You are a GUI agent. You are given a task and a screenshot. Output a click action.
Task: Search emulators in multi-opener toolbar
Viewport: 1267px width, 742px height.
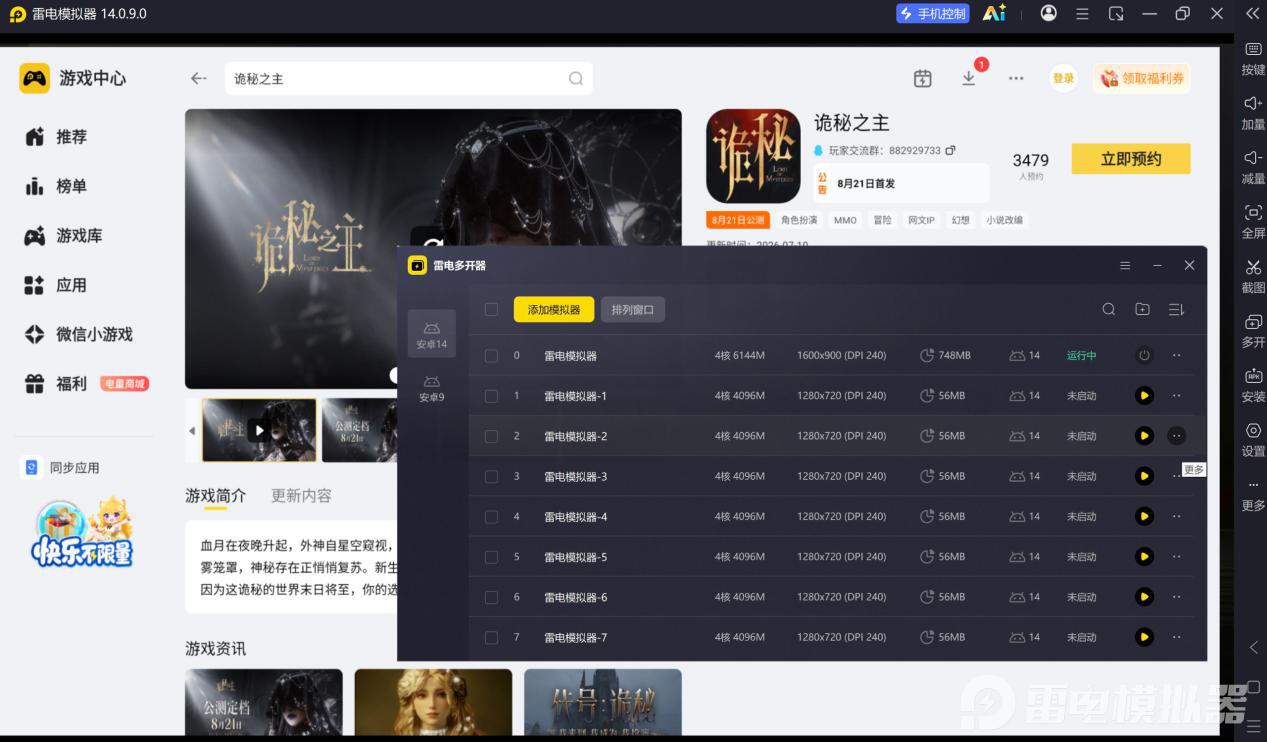pos(1109,310)
